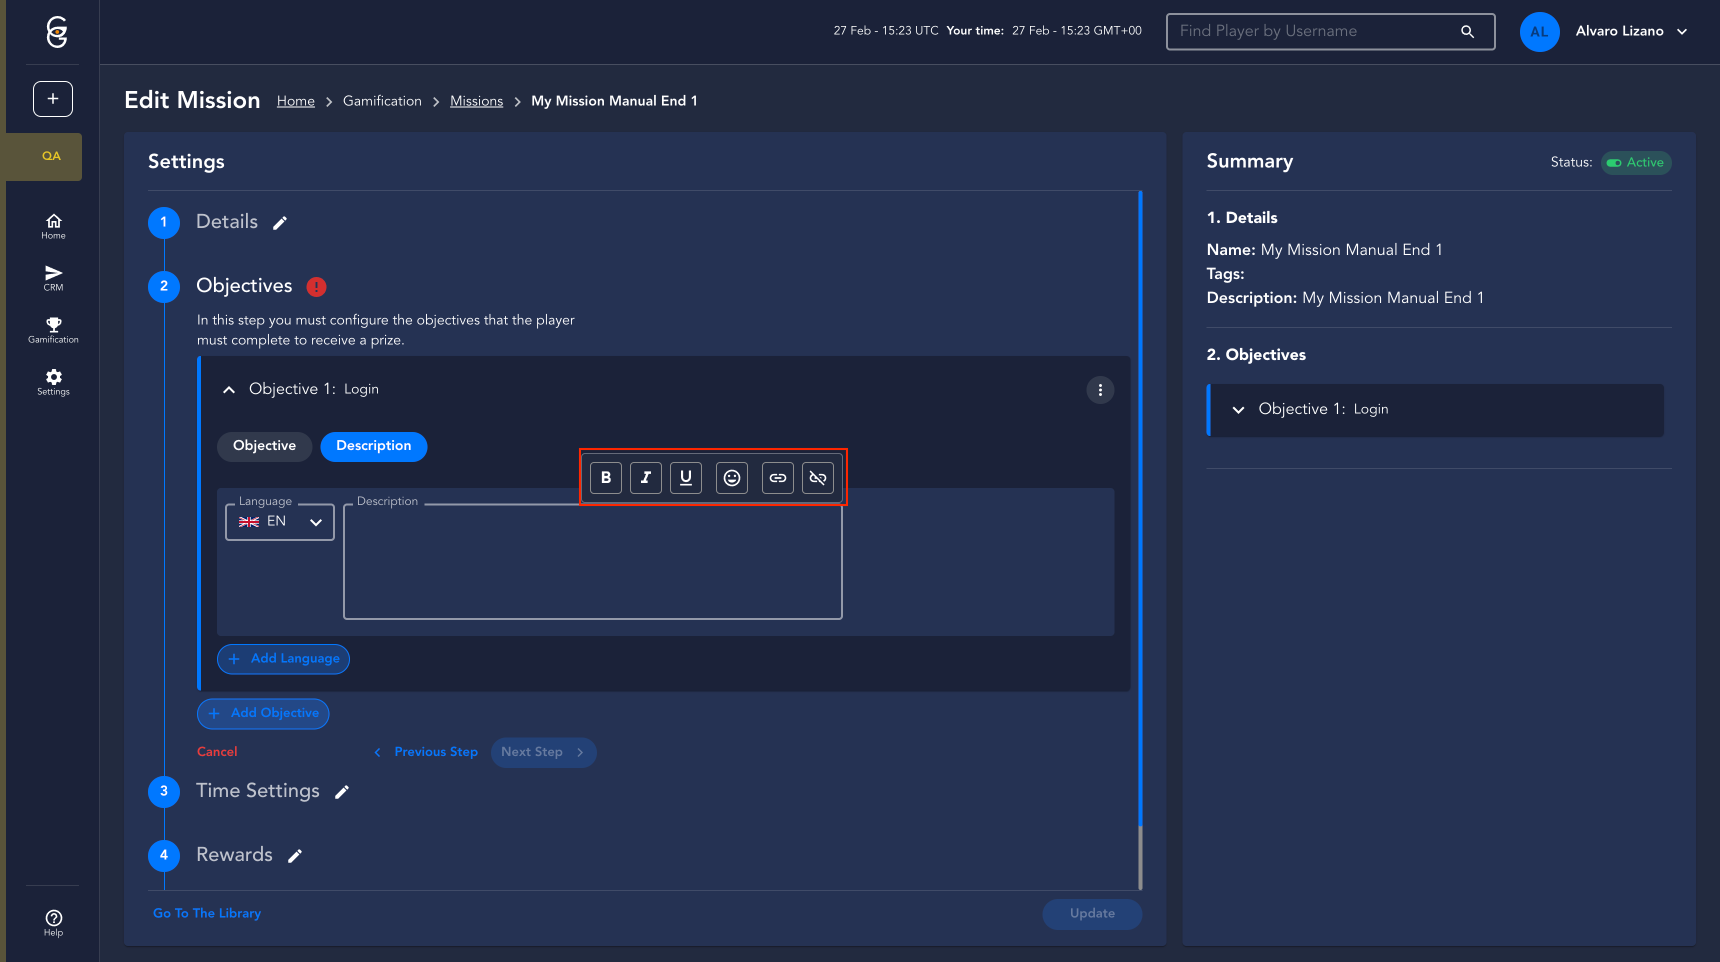
Task: Switch to the Objective tab
Action: click(264, 446)
